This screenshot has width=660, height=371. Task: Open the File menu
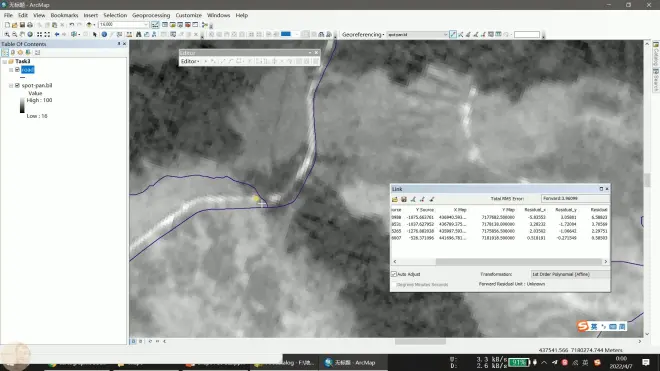(x=8, y=15)
